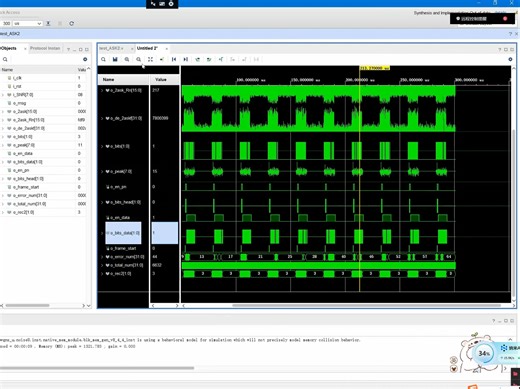520x389 pixels.
Task: Select o_2ask[15:0] in Objects list
Action: [25, 111]
